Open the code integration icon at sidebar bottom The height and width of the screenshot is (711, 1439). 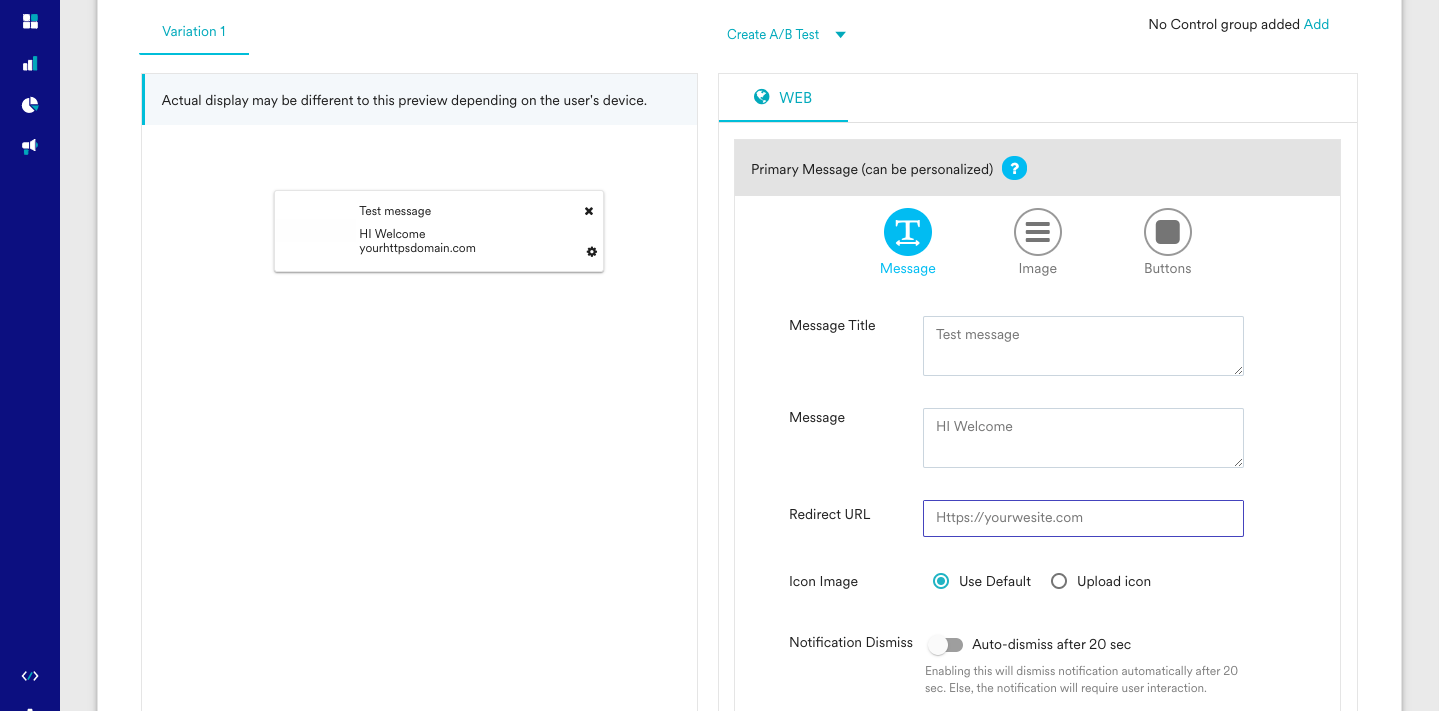29,675
